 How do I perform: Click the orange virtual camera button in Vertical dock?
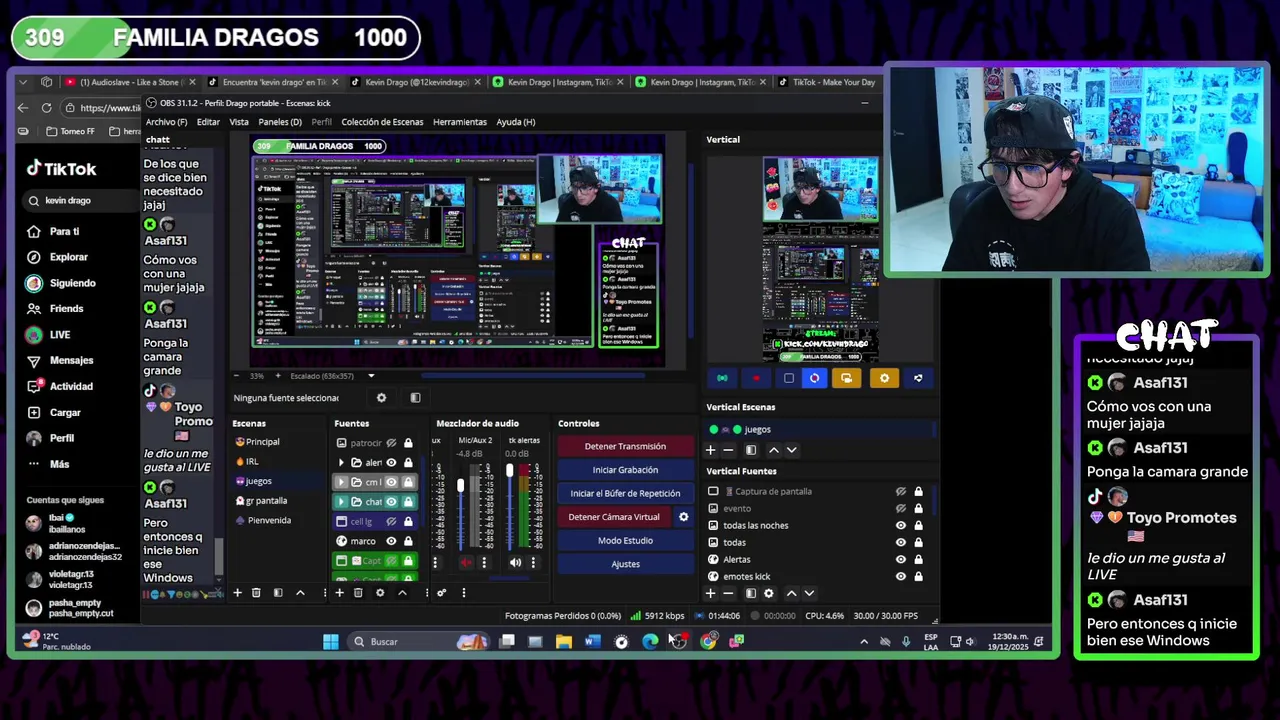[x=846, y=378]
